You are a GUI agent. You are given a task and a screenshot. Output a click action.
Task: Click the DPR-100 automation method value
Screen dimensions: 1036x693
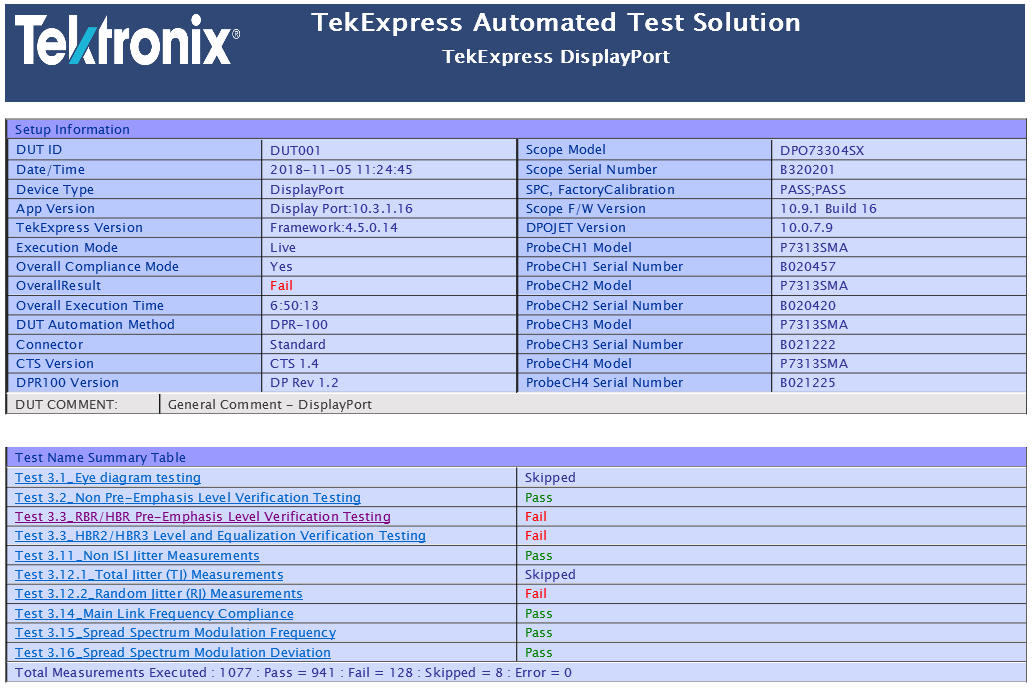click(299, 325)
